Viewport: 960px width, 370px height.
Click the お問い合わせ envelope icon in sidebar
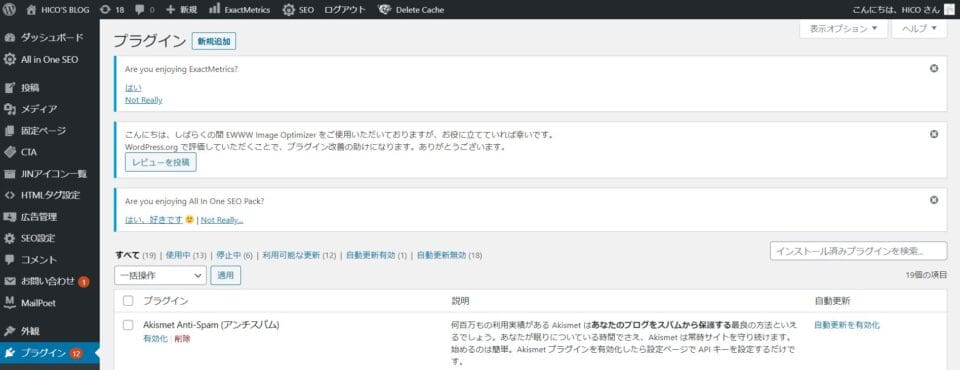point(9,281)
